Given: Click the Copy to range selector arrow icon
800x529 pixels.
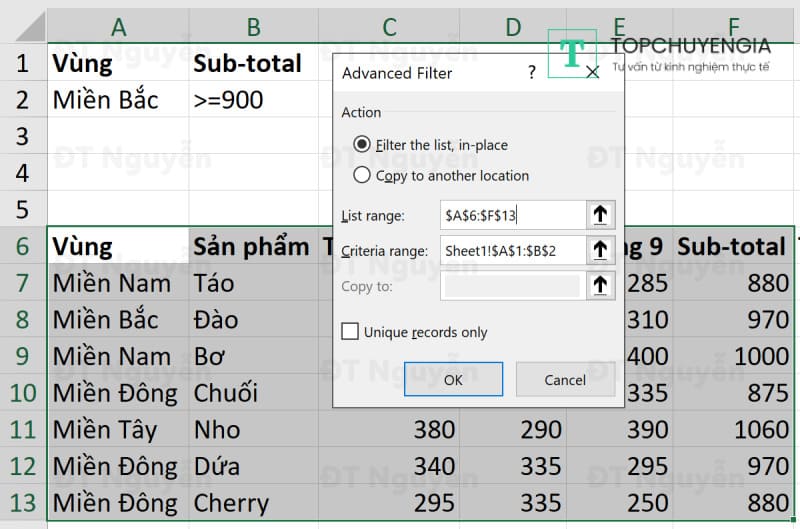Looking at the screenshot, I should pyautogui.click(x=600, y=286).
